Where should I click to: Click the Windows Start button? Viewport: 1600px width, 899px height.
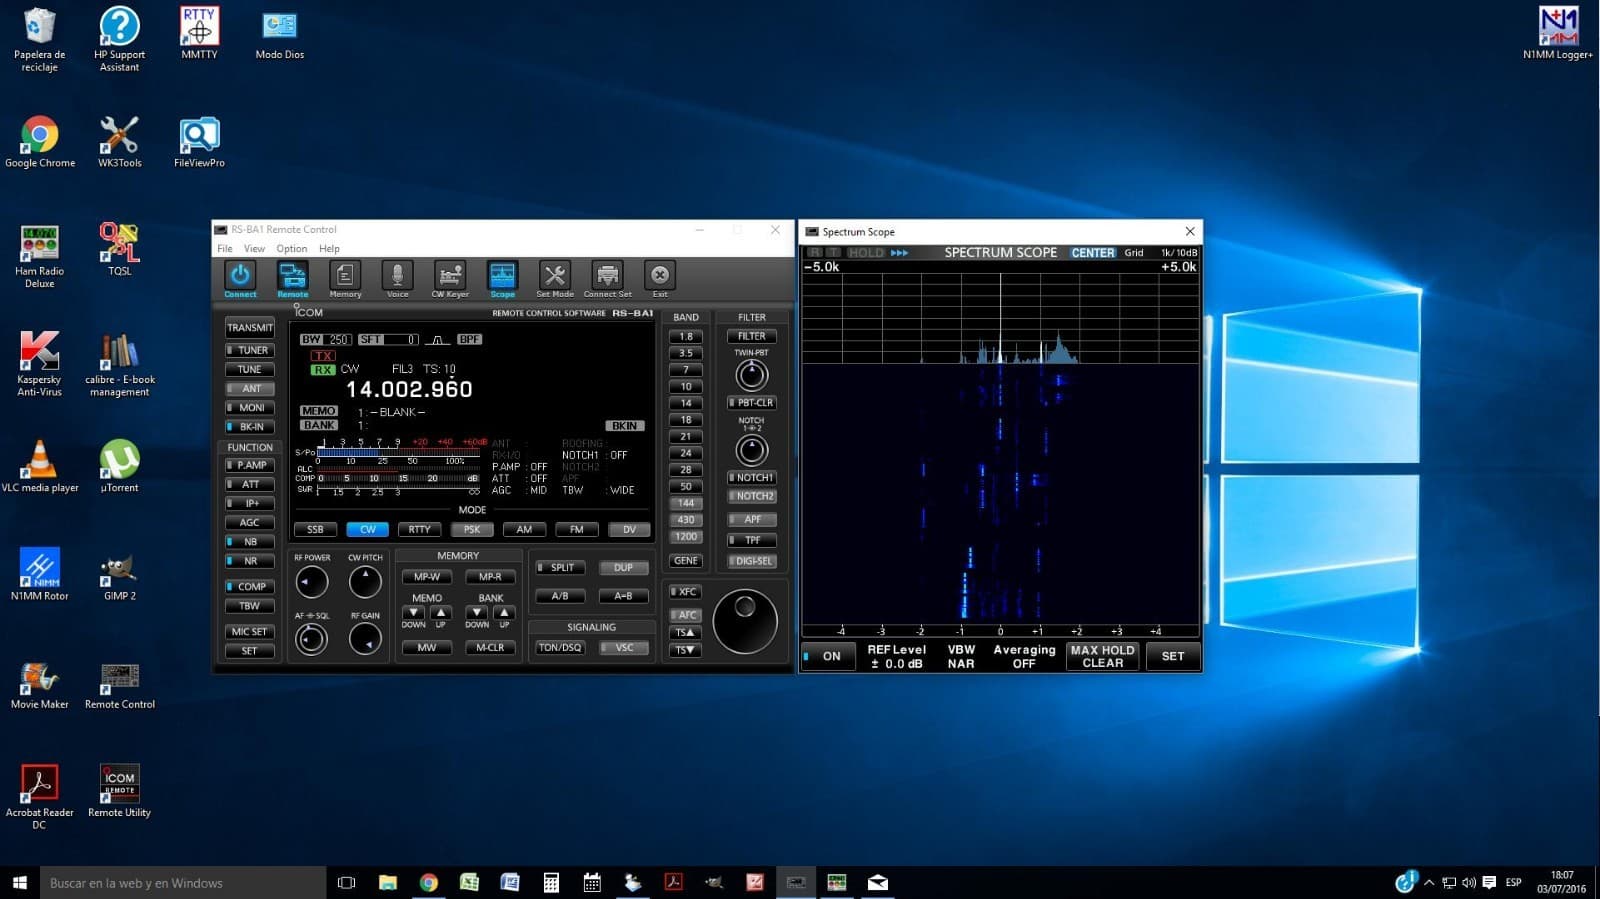coord(19,882)
